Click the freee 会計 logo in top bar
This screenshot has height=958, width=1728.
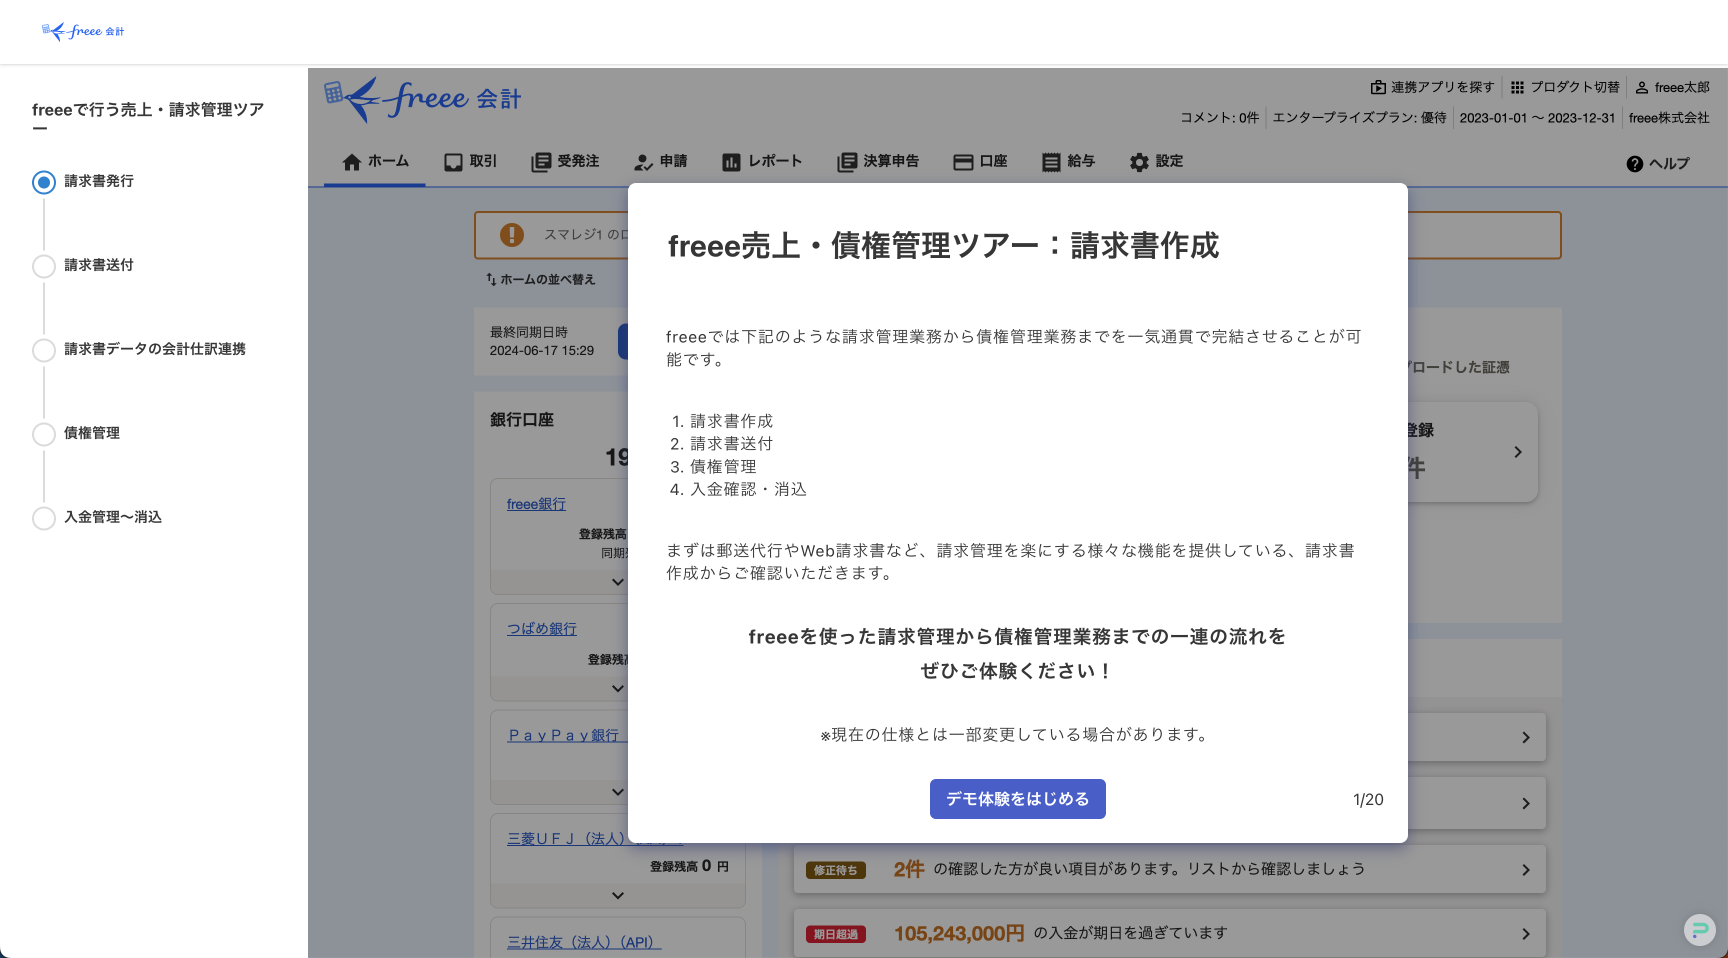(x=83, y=31)
